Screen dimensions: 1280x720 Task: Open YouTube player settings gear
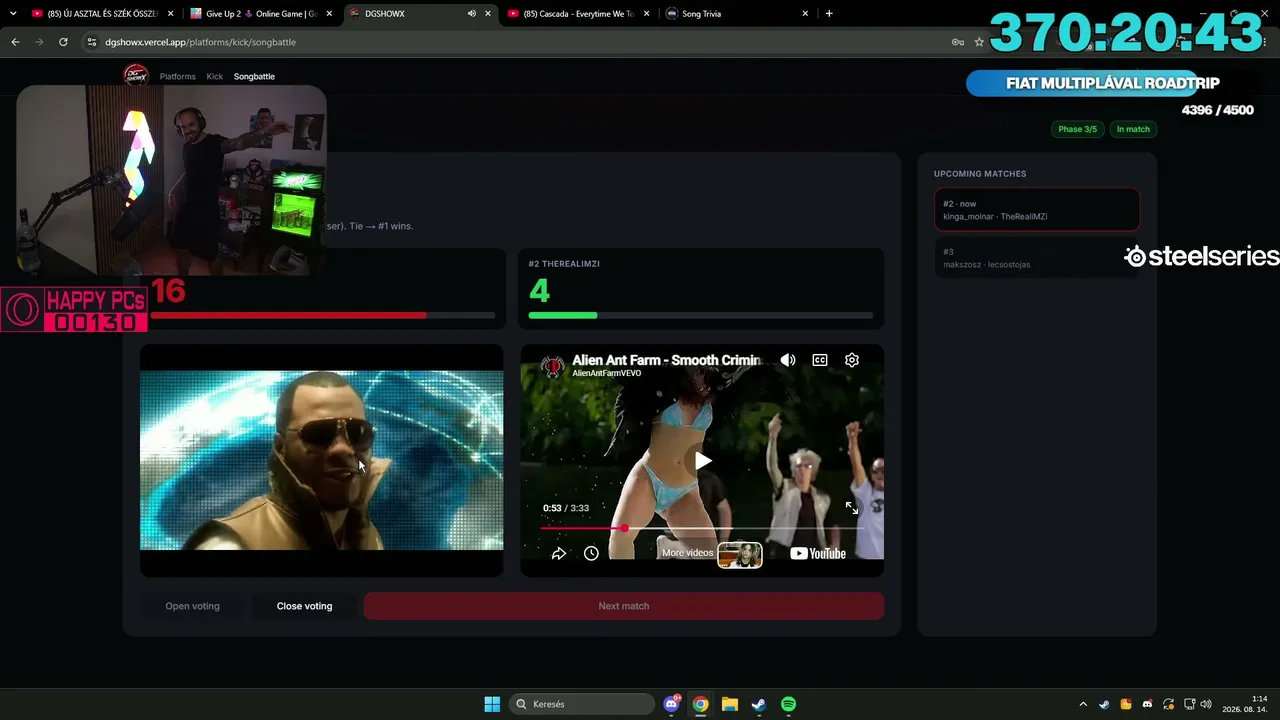coord(852,360)
